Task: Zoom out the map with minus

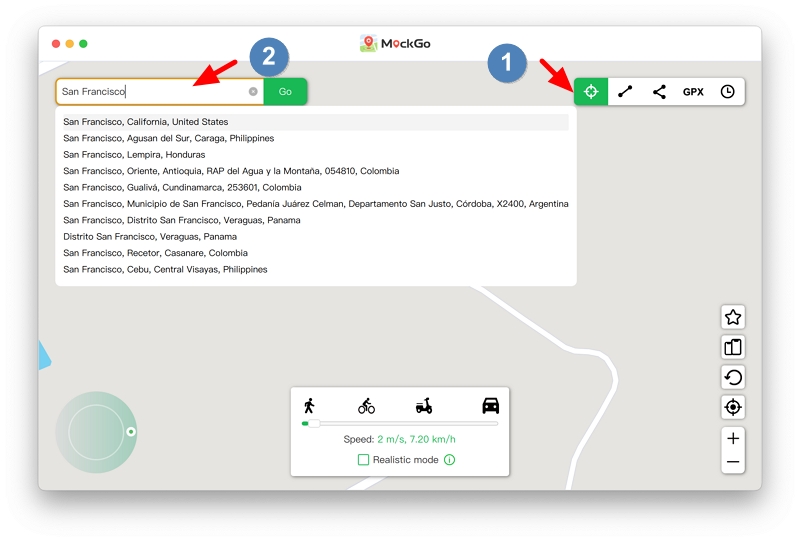Action: tap(733, 462)
